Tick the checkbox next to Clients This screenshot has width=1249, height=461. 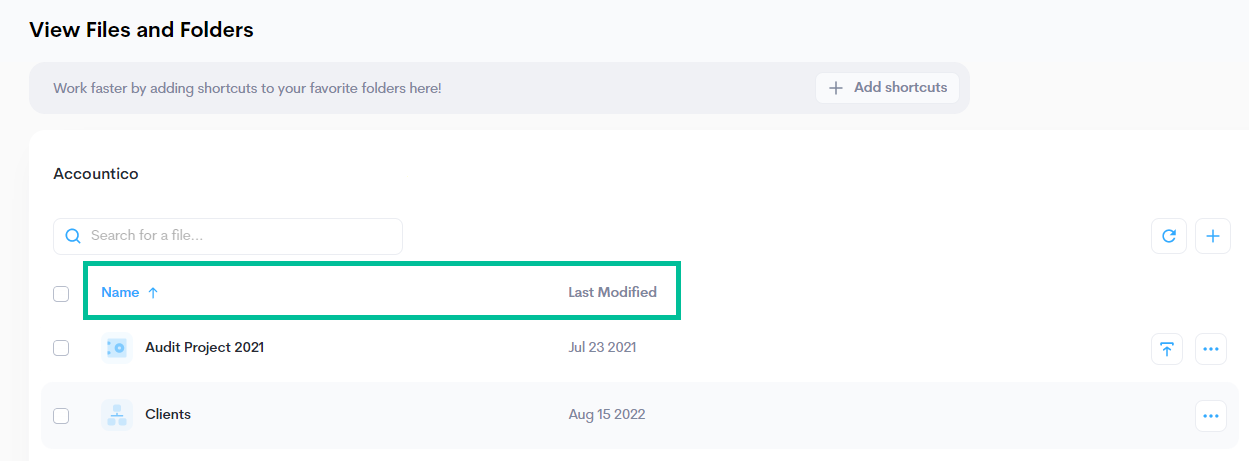pyautogui.click(x=61, y=416)
